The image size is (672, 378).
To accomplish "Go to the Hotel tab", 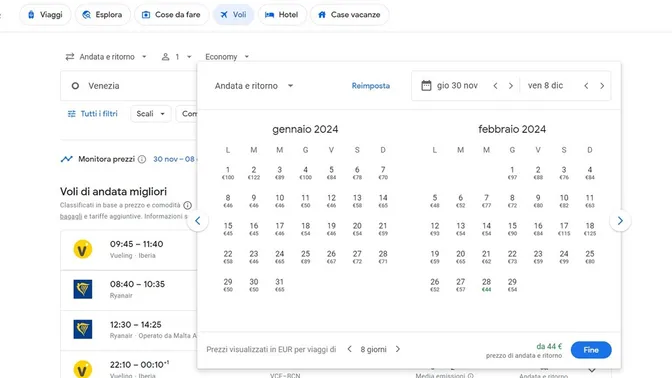I will 282,15.
